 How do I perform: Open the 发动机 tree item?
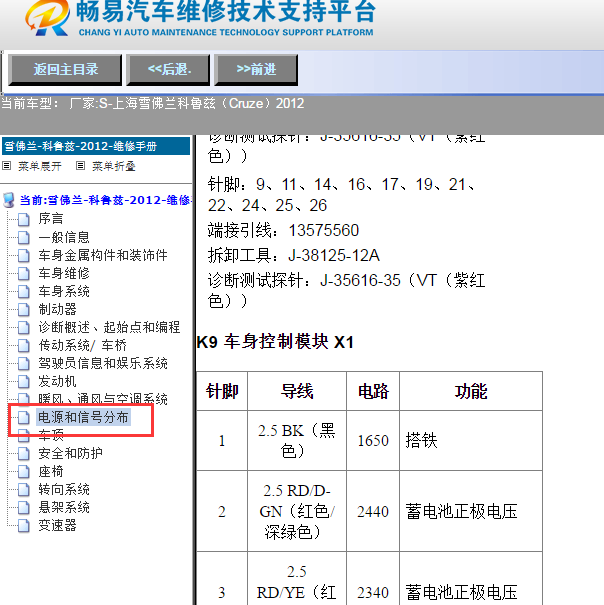[x=57, y=381]
